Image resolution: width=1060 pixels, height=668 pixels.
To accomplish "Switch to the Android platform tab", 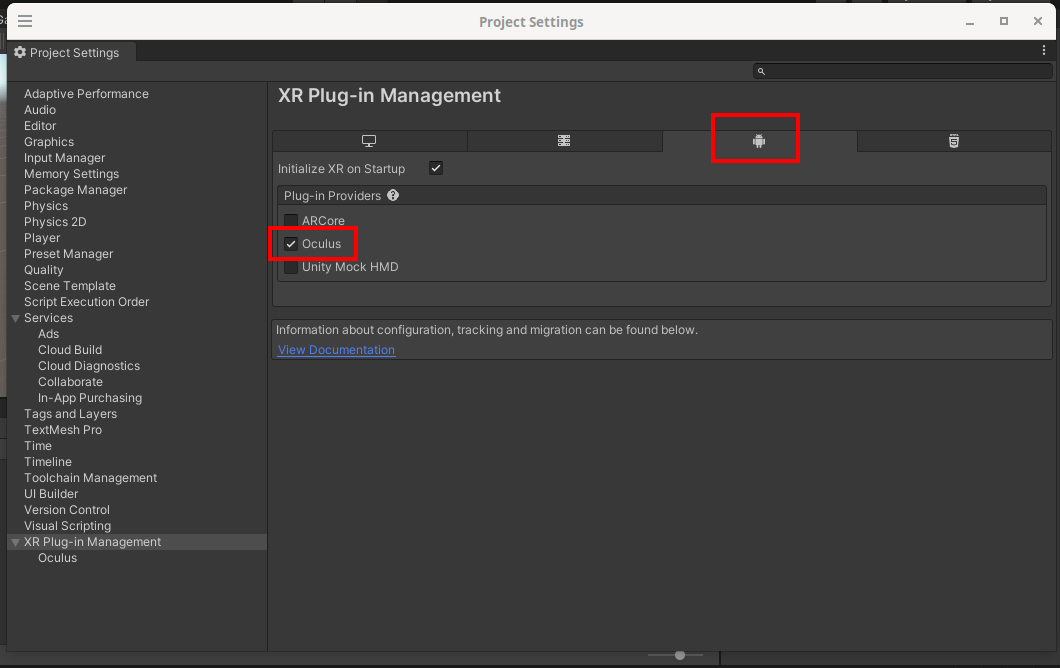I will pyautogui.click(x=758, y=141).
